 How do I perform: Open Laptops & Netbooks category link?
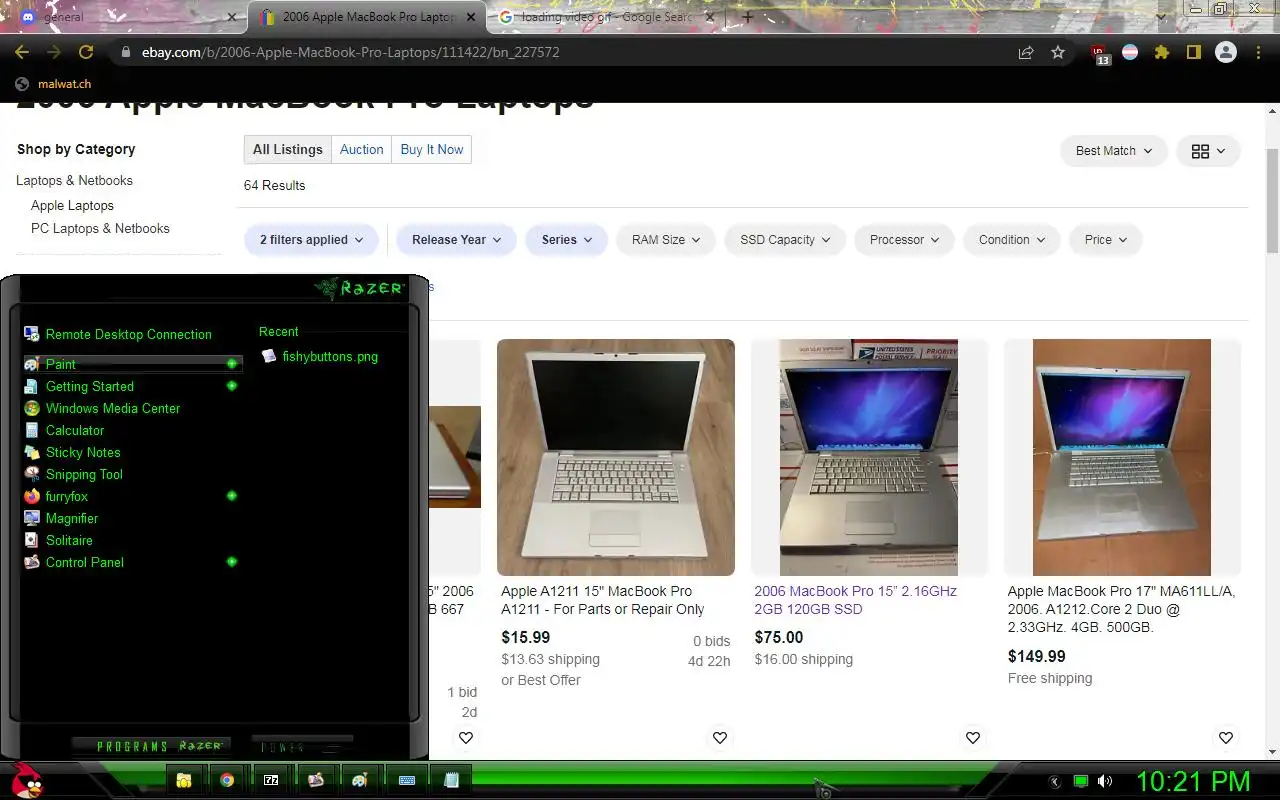(x=74, y=180)
